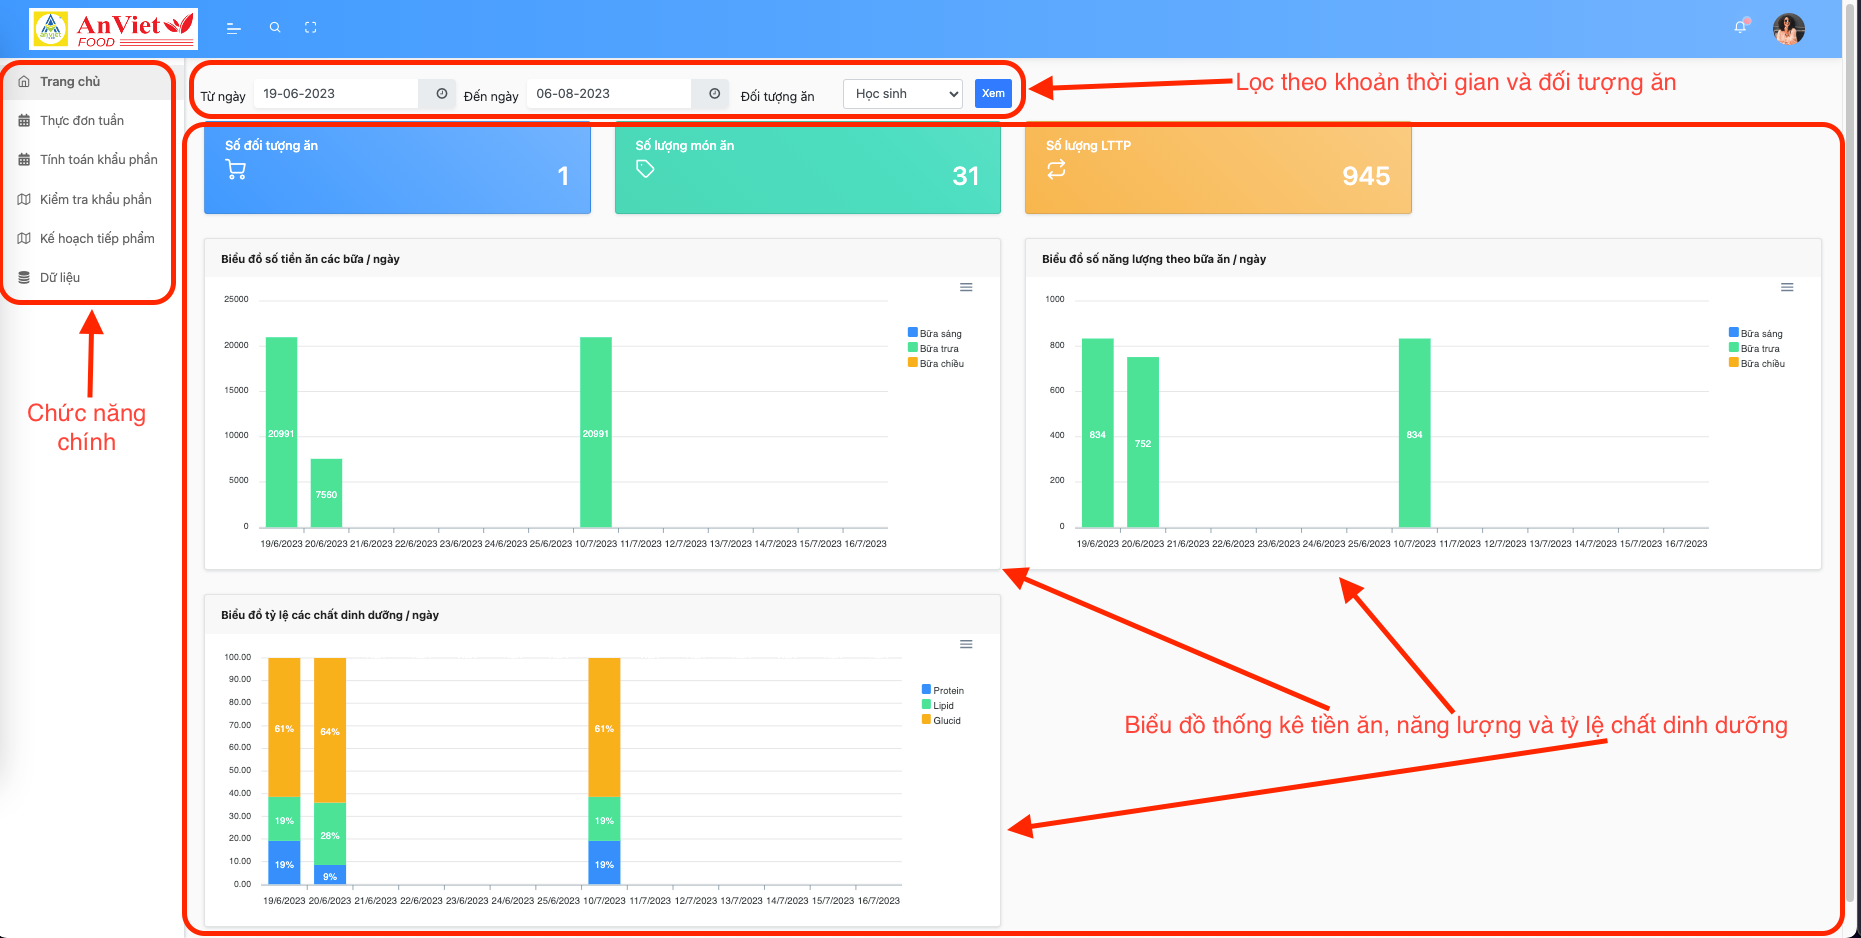
Task: Toggle Bữa trưa series in năng lượng chart
Action: click(x=1758, y=349)
